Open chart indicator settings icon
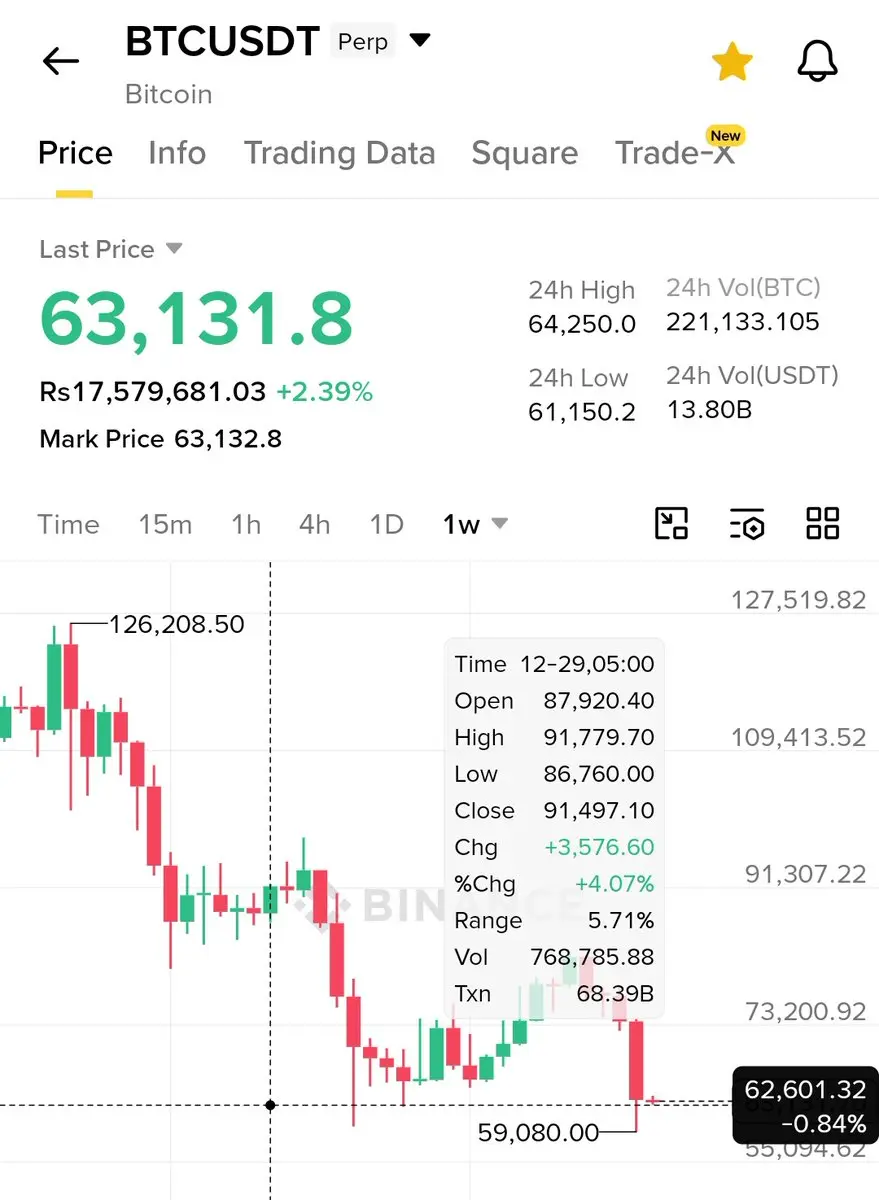Screen dimensions: 879x1200 coord(746,523)
